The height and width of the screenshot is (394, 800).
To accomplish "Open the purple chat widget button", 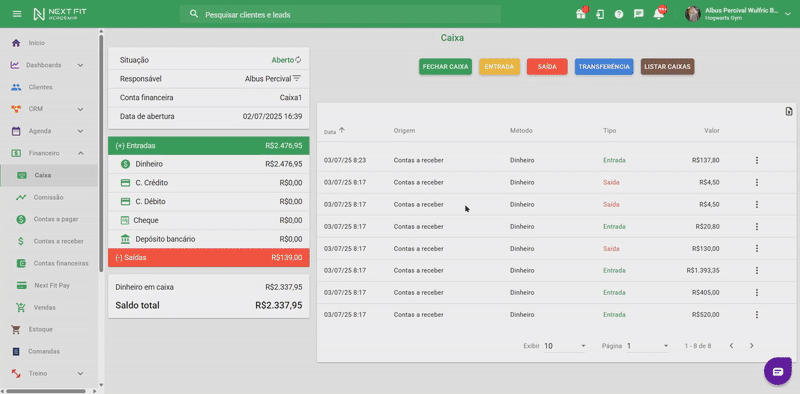I will (778, 371).
